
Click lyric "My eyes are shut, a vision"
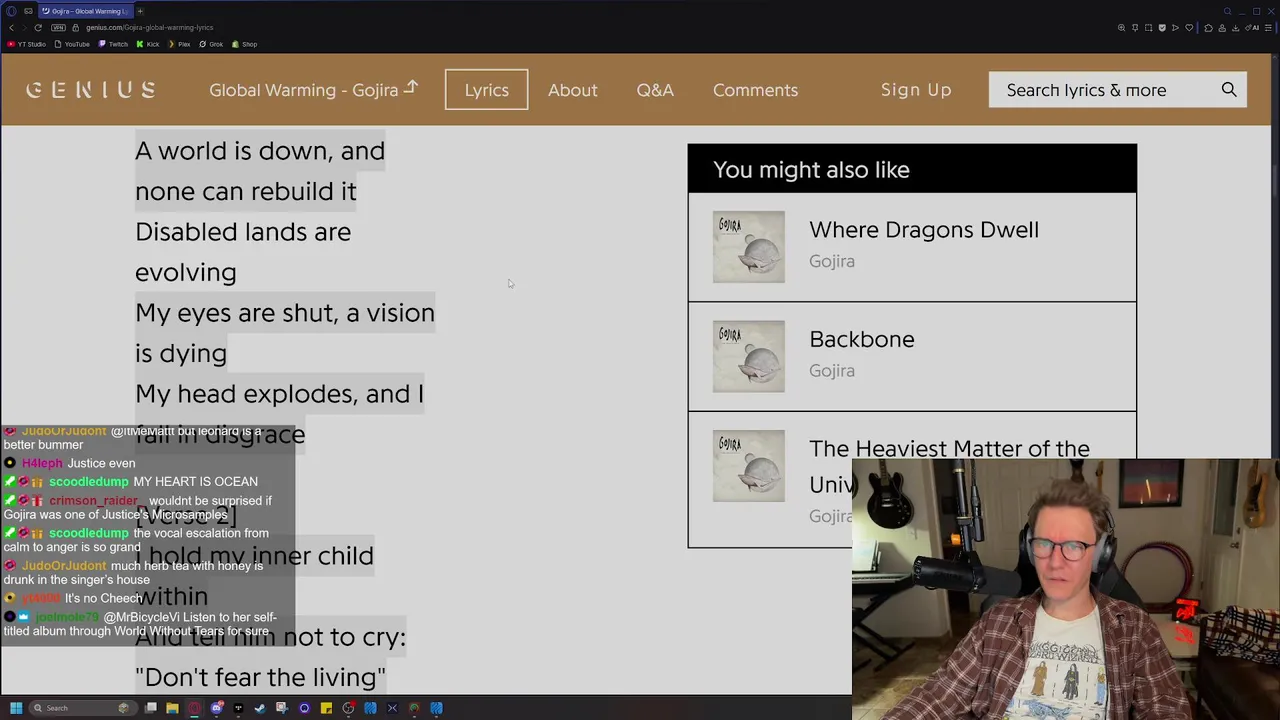click(x=285, y=313)
